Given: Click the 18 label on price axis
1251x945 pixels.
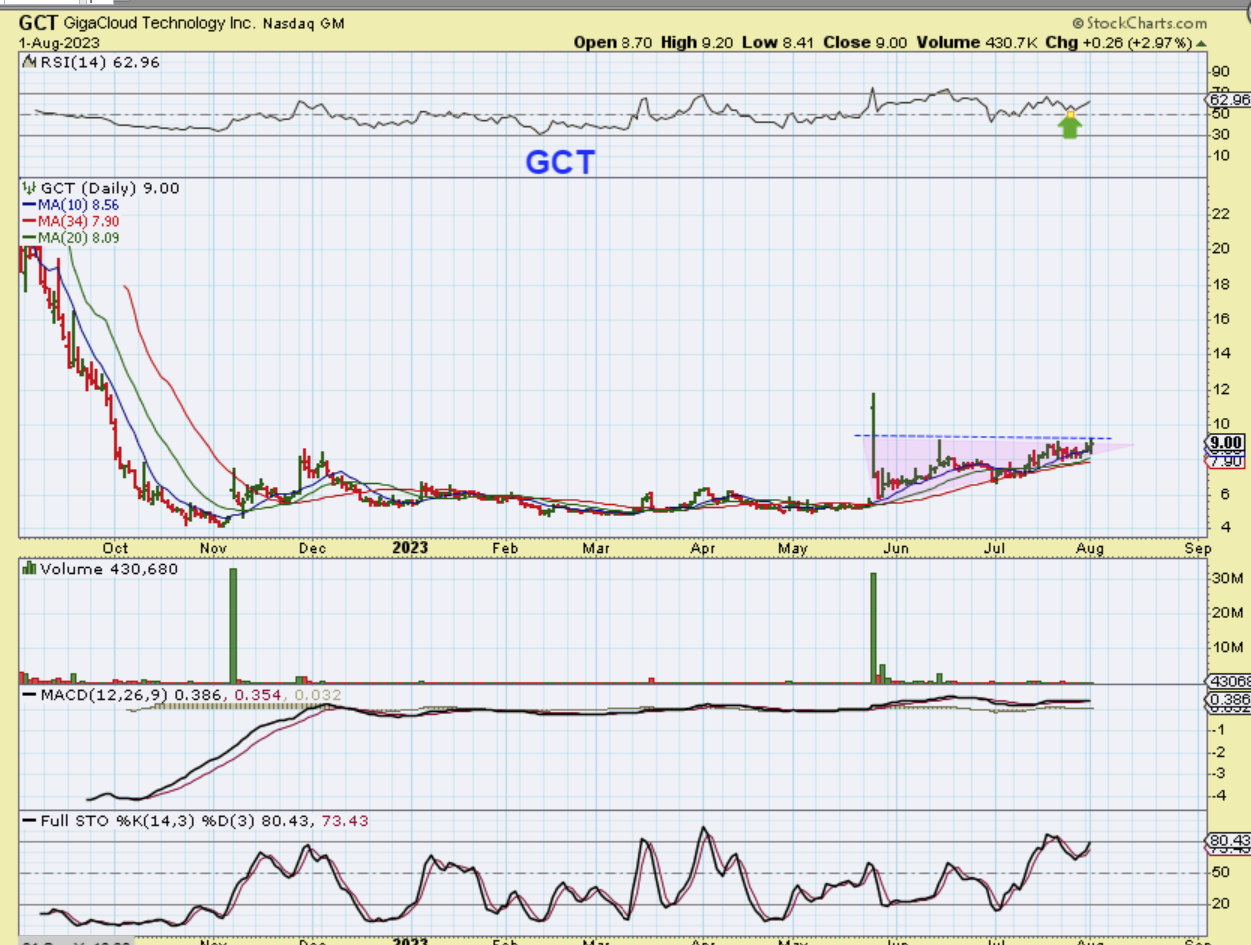Looking at the screenshot, I should [1220, 284].
